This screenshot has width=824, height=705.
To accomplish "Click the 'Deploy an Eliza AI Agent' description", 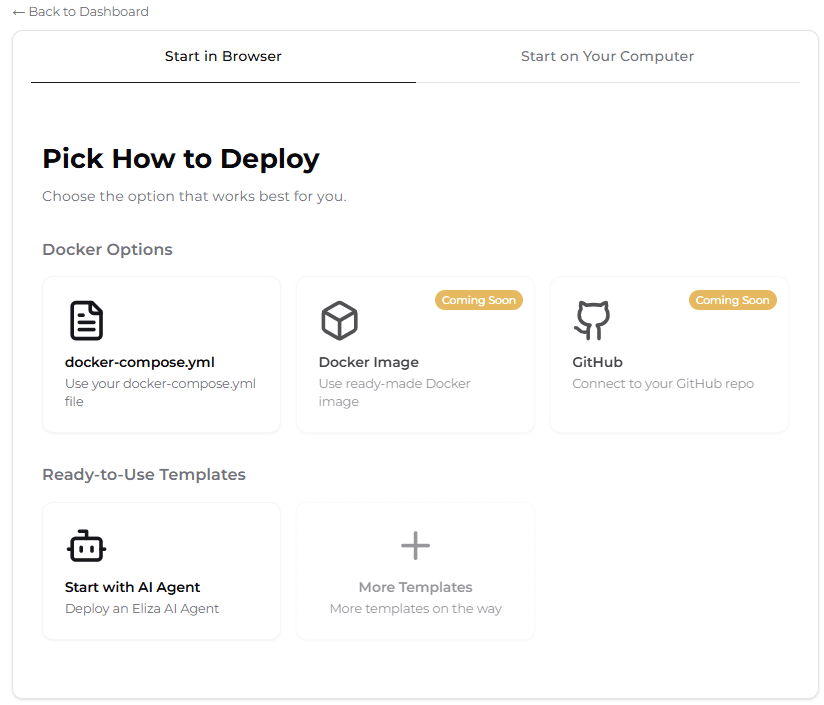I will click(x=142, y=609).
